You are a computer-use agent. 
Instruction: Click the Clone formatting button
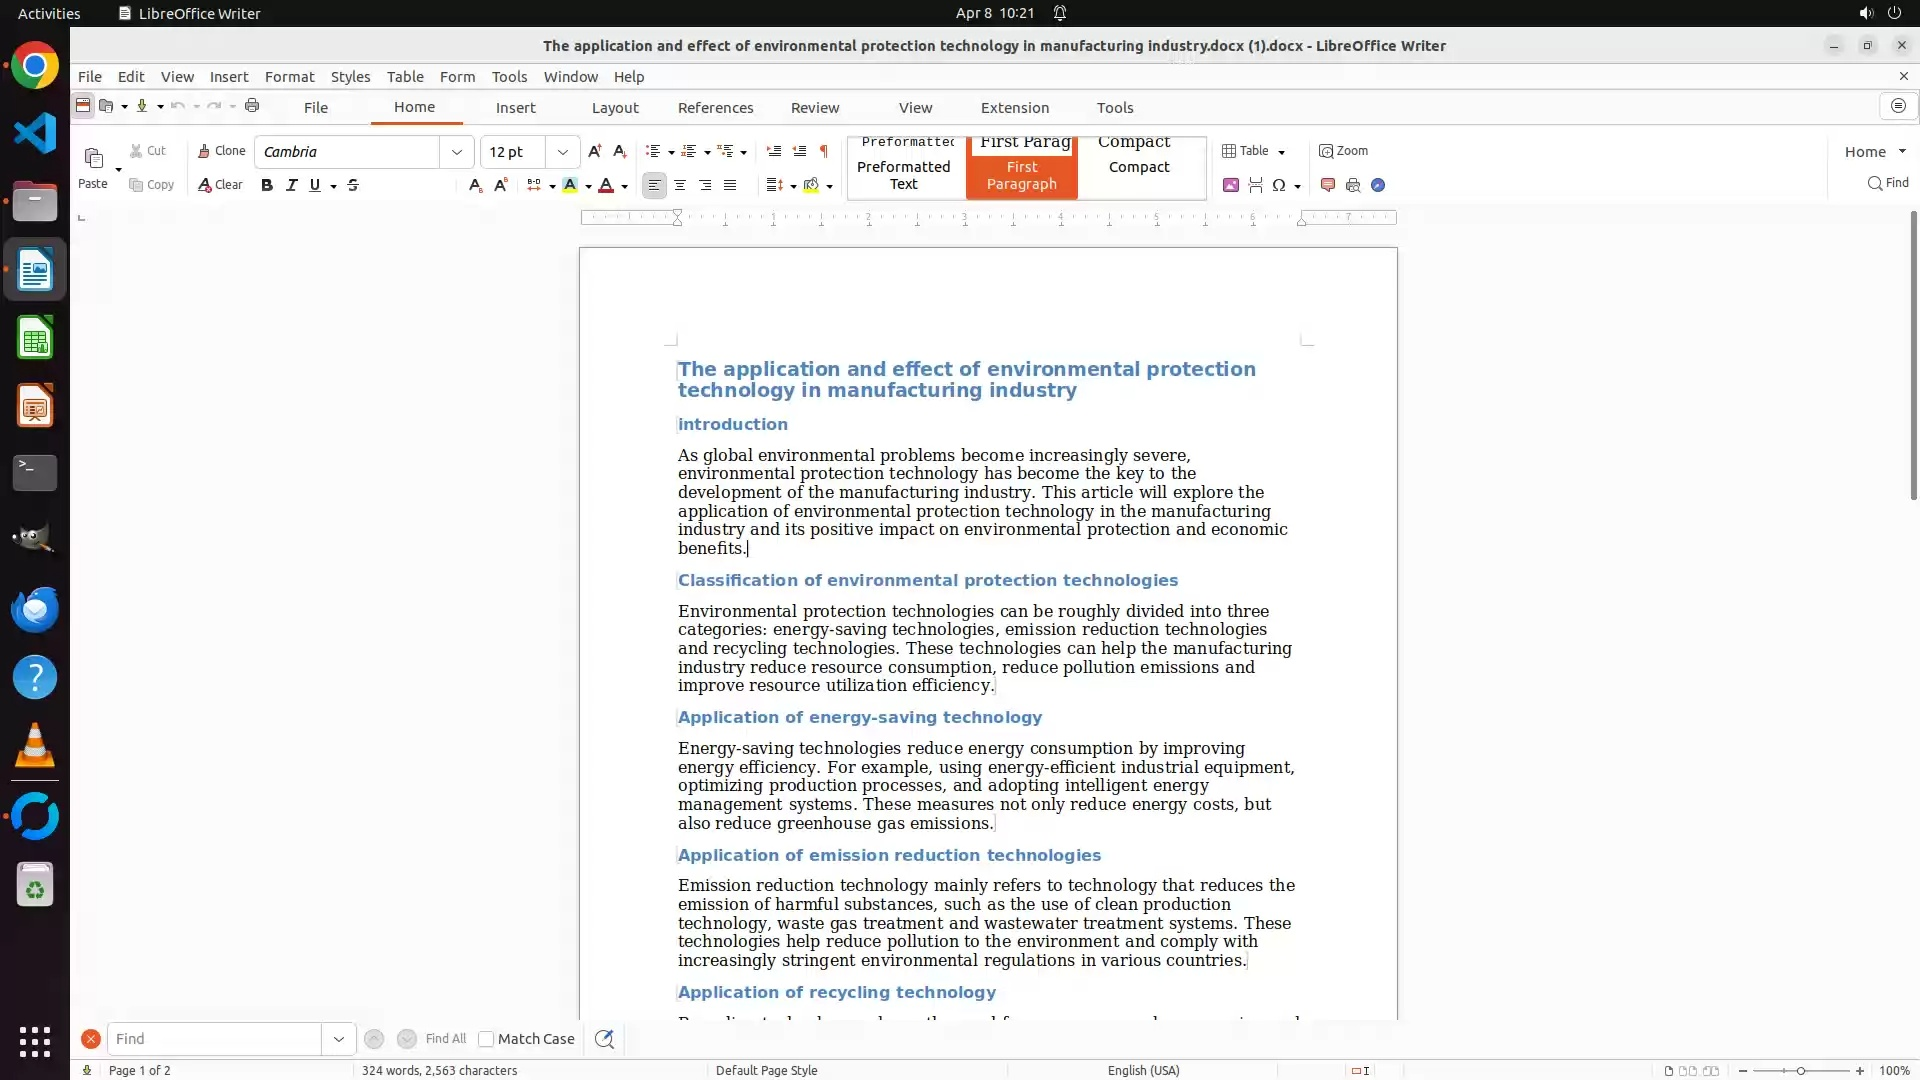[221, 151]
